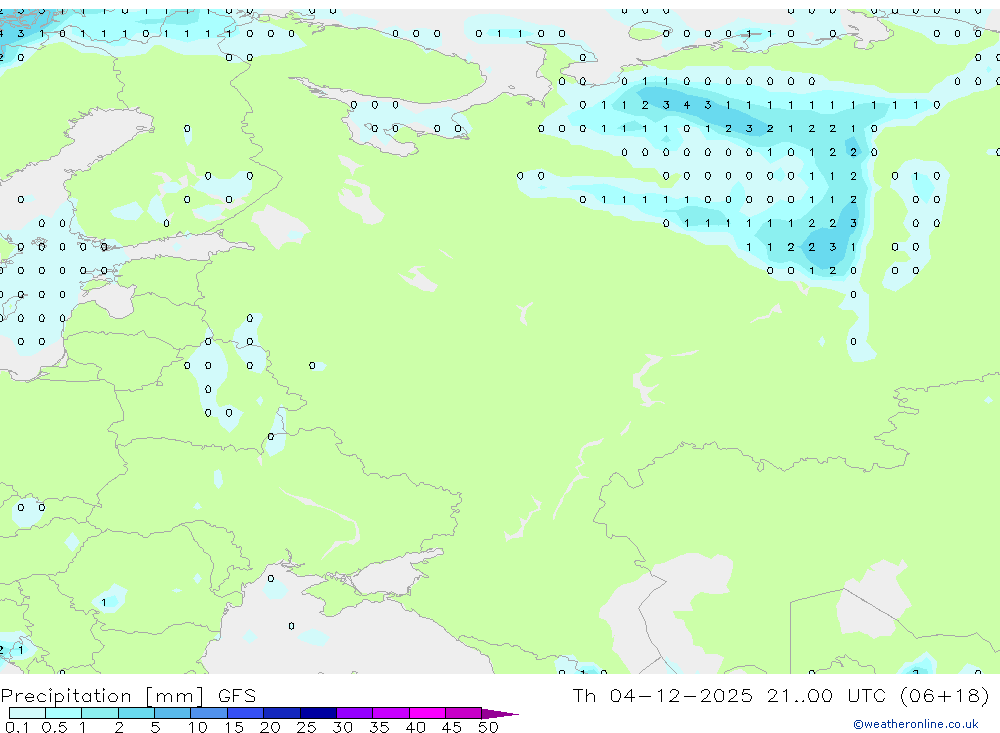Image resolution: width=1000 pixels, height=733 pixels.
Task: Select the 20–25 mm dark blue swatch
Action: [x=282, y=713]
